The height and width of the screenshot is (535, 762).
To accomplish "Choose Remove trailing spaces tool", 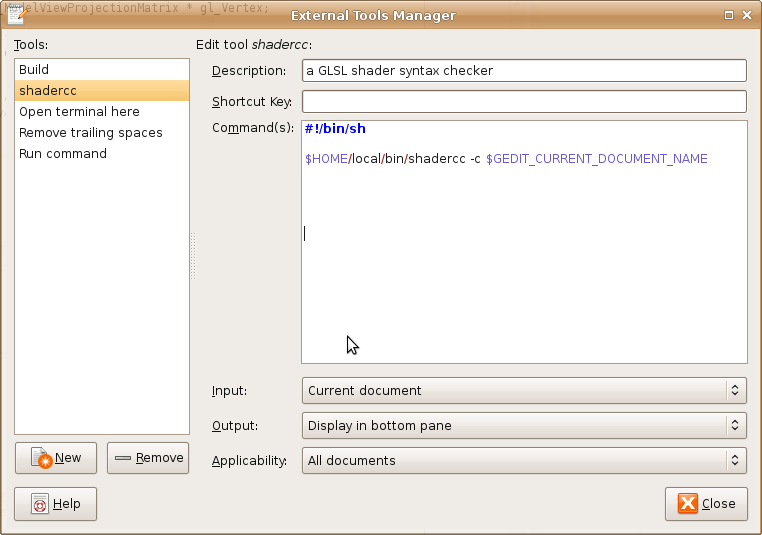I will point(90,133).
